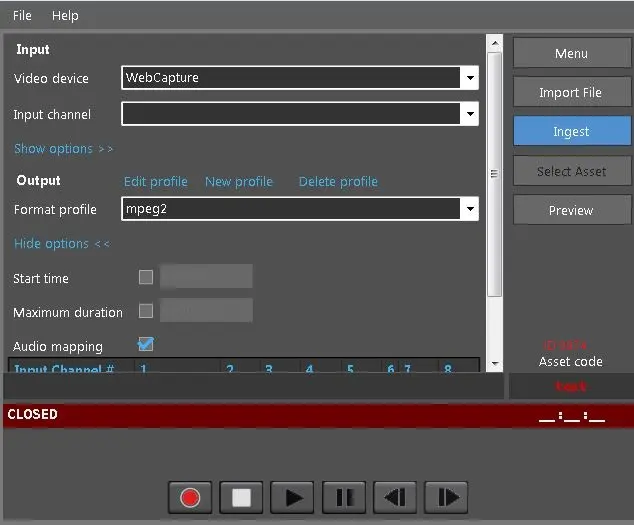
Task: Click the Preview button
Action: [x=571, y=210]
